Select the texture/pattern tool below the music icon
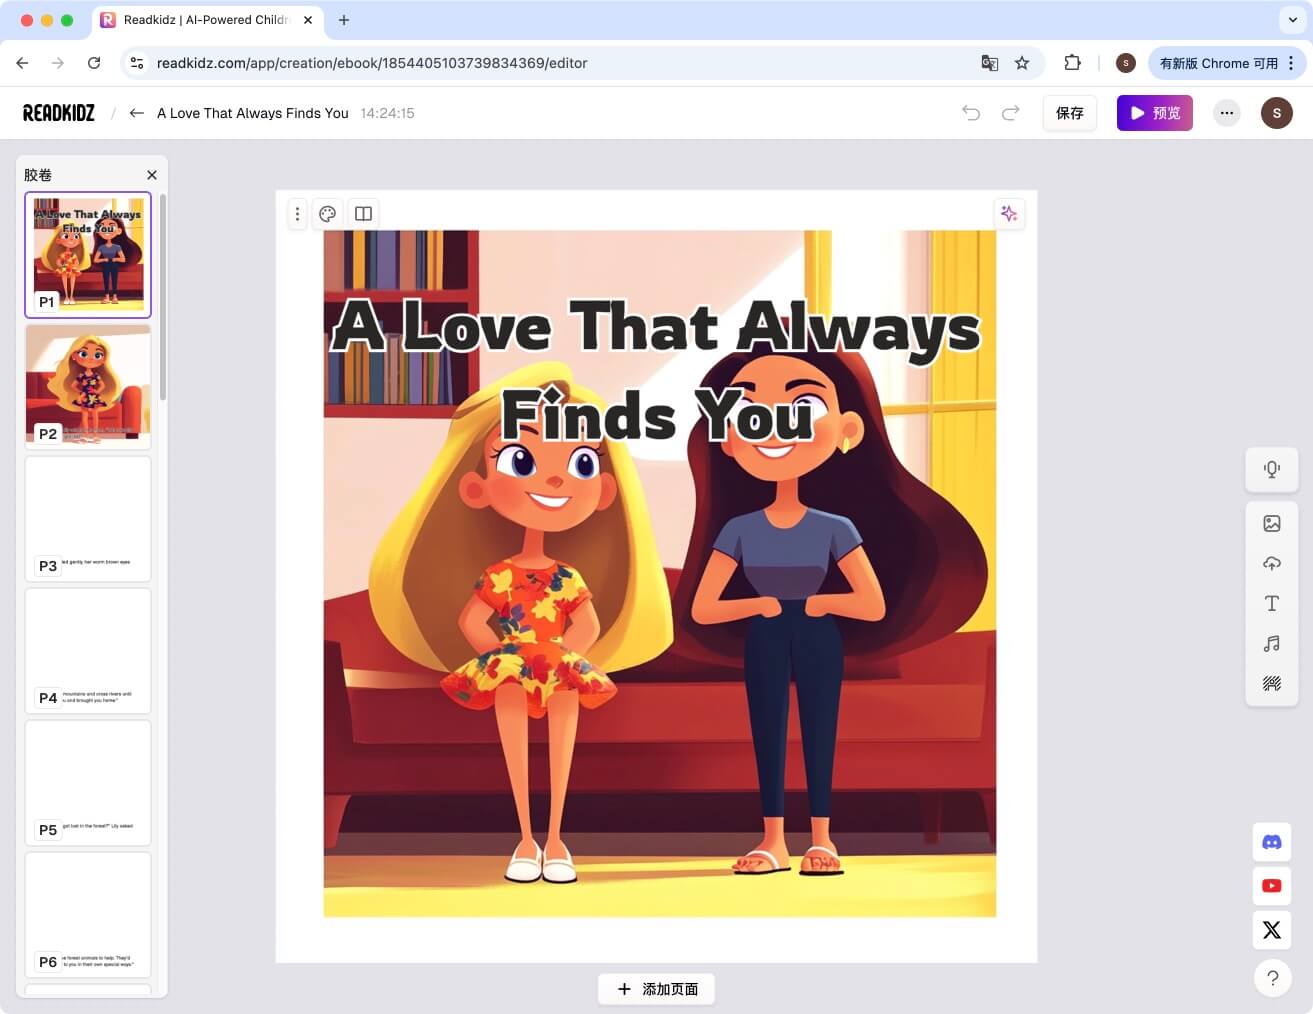Screen dimensions: 1313x1014 click(x=1271, y=683)
